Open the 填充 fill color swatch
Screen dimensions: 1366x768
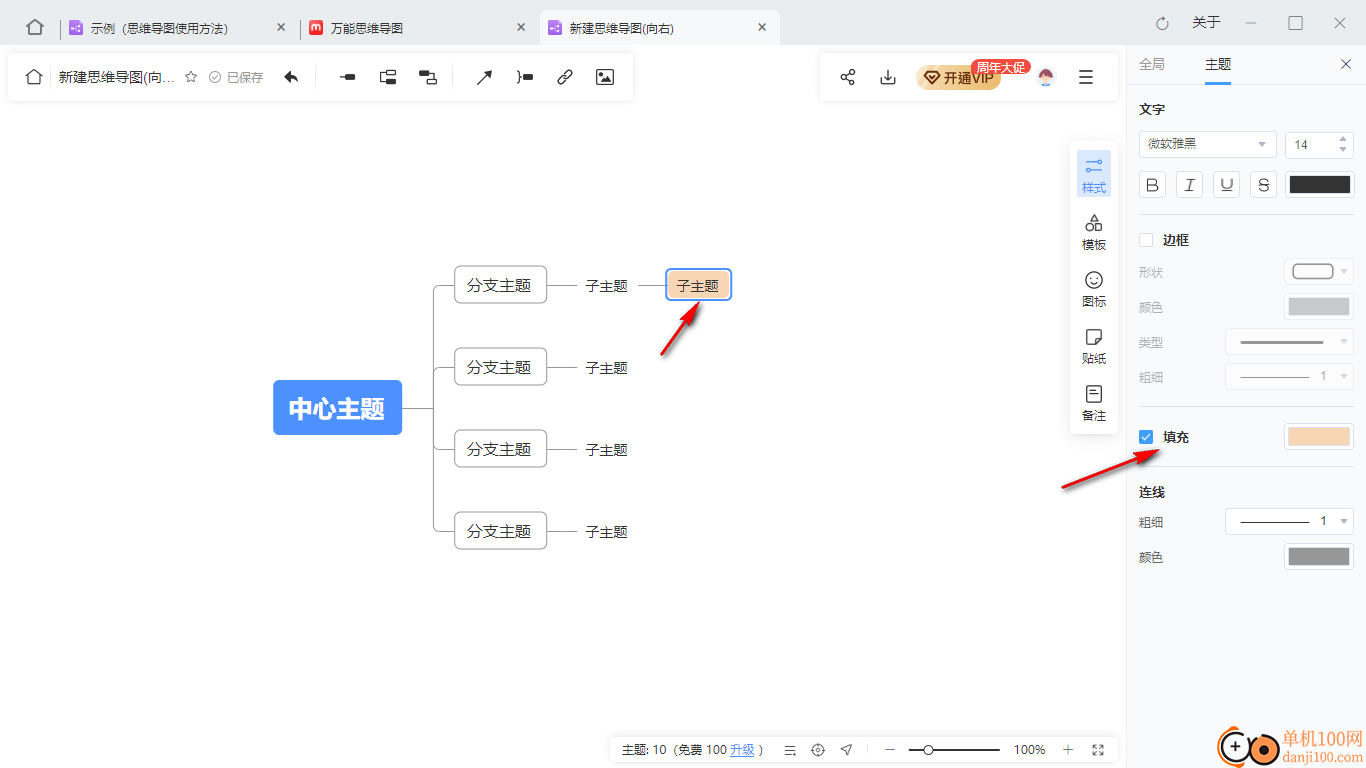click(x=1319, y=437)
